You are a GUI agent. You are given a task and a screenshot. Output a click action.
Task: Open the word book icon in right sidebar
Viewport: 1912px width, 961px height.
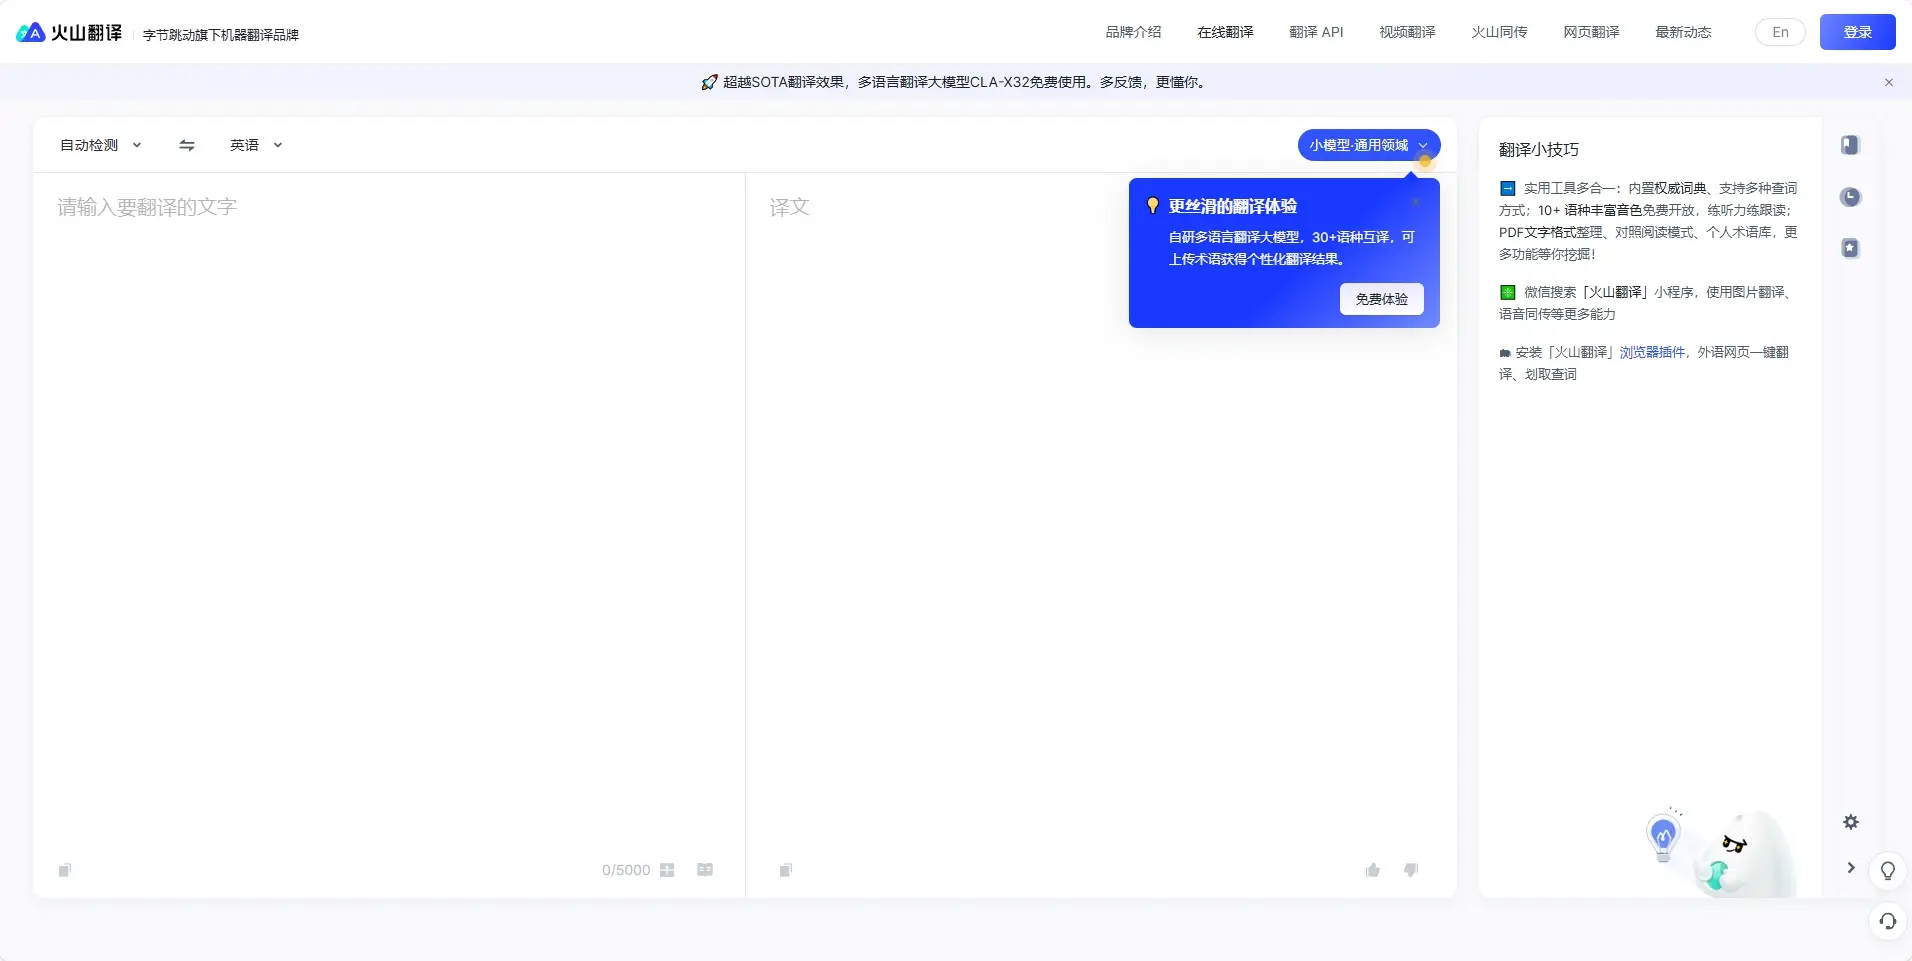tap(1850, 146)
